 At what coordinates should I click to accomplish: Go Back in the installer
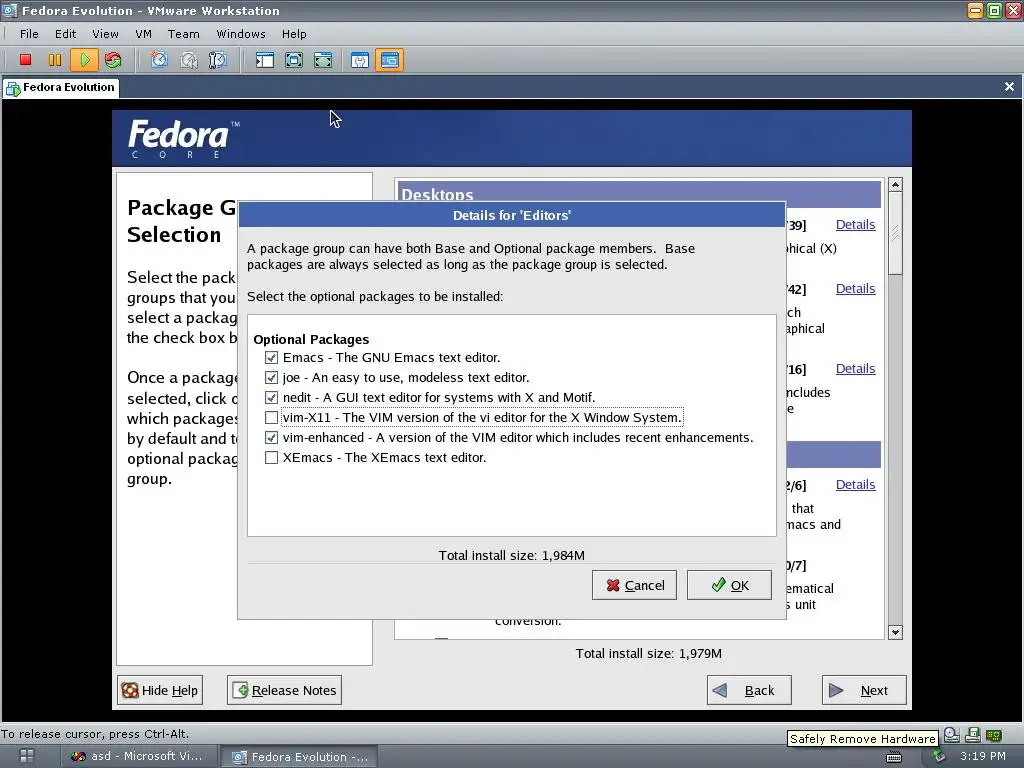point(749,690)
